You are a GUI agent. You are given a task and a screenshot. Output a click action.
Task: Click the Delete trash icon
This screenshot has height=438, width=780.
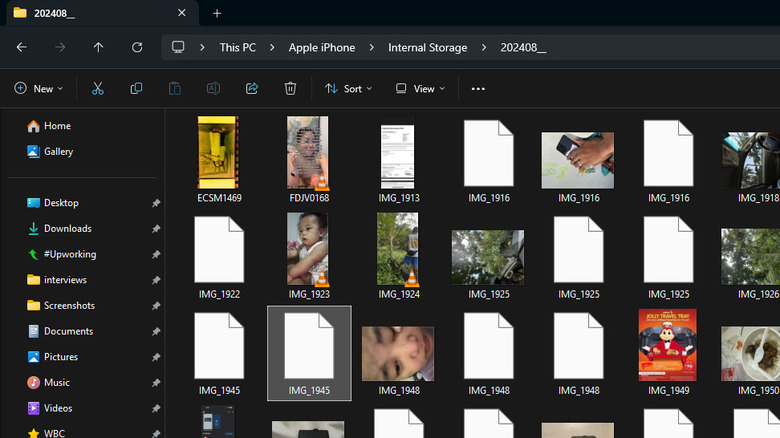click(290, 88)
